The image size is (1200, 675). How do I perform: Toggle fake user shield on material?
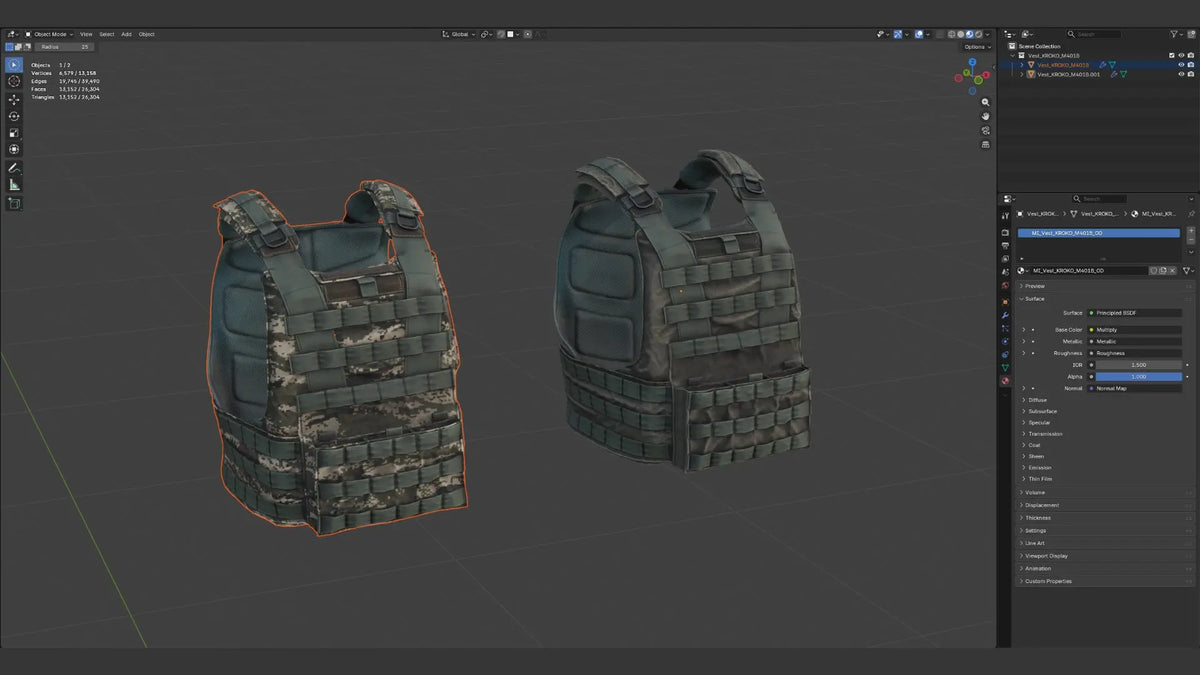(1153, 271)
